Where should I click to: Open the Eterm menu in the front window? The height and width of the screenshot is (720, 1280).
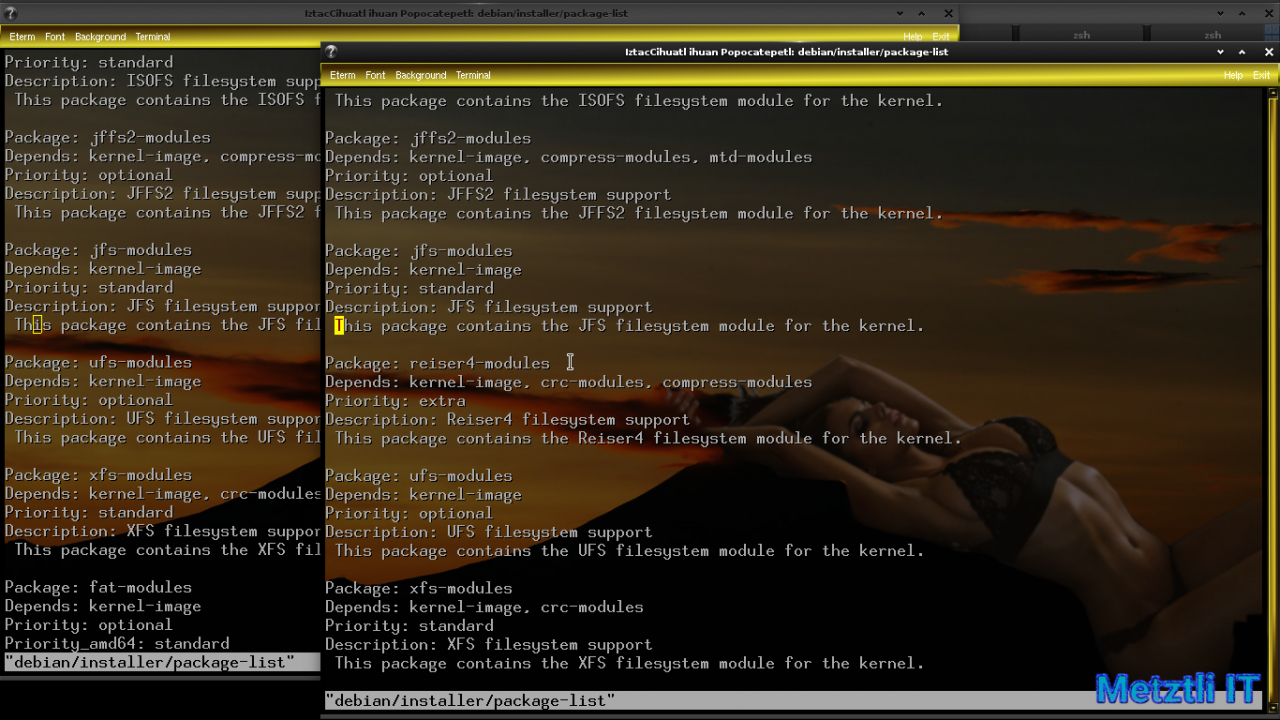(x=343, y=75)
